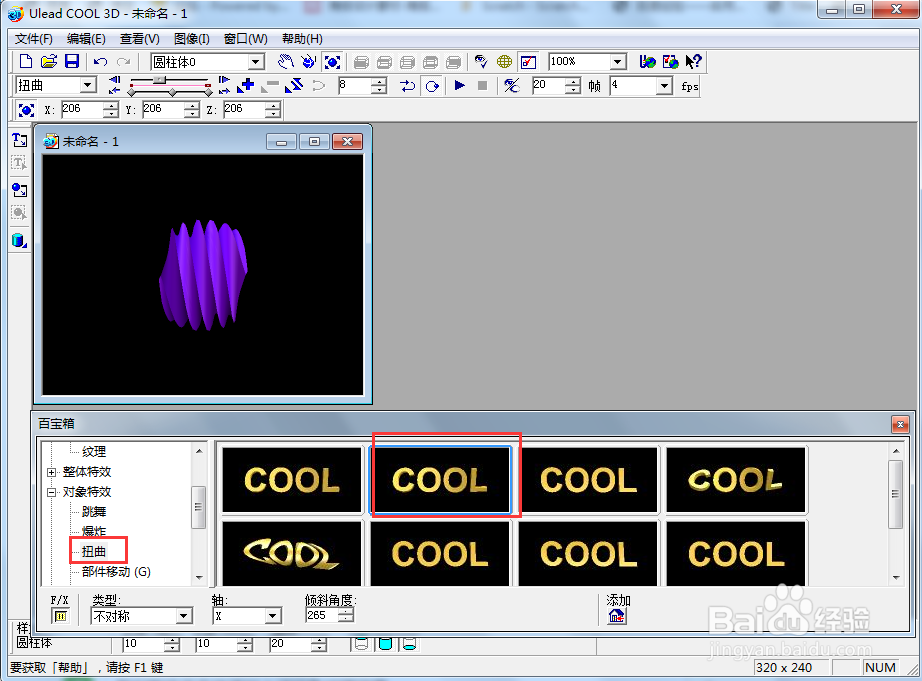Select the edit text tool in the left sidebar
The width and height of the screenshot is (922, 681).
click(19, 163)
